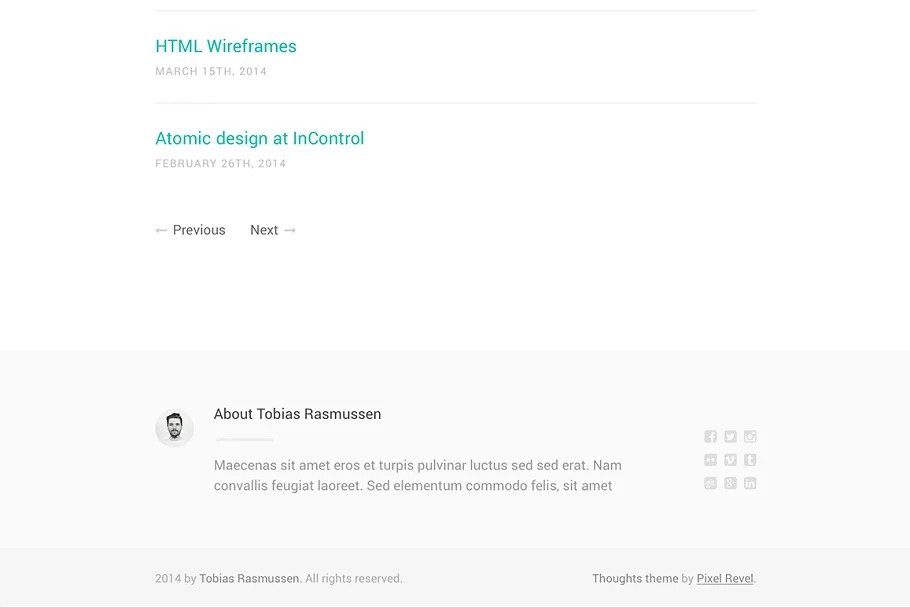Click the author avatar photo

[x=174, y=428]
